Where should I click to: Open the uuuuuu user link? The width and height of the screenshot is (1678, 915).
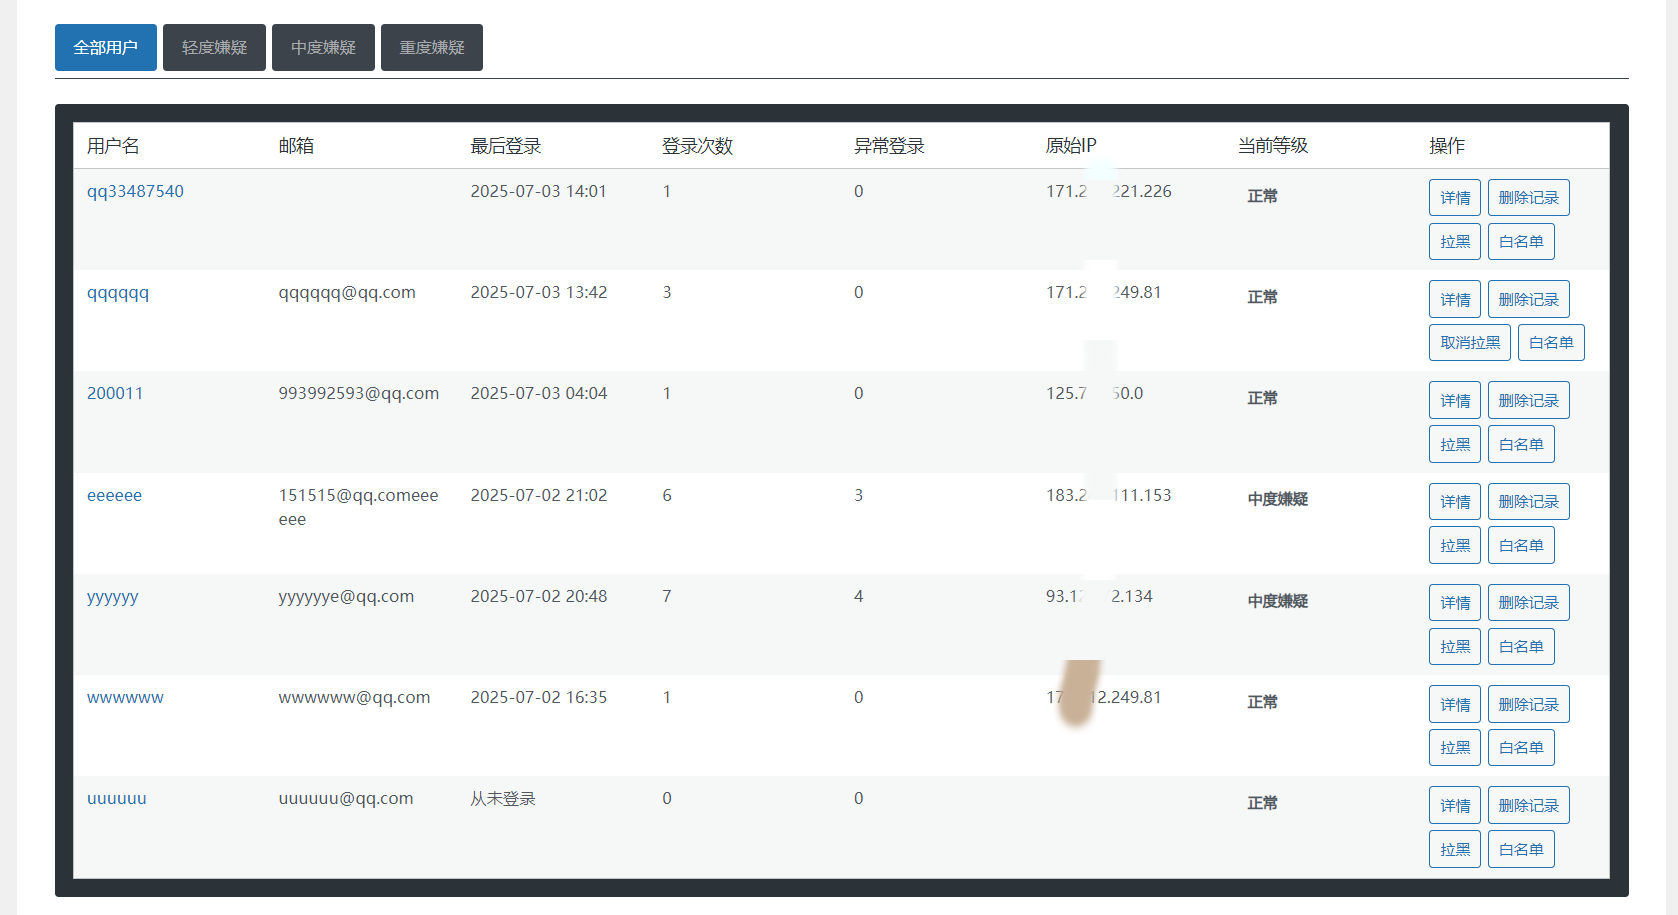tap(116, 798)
